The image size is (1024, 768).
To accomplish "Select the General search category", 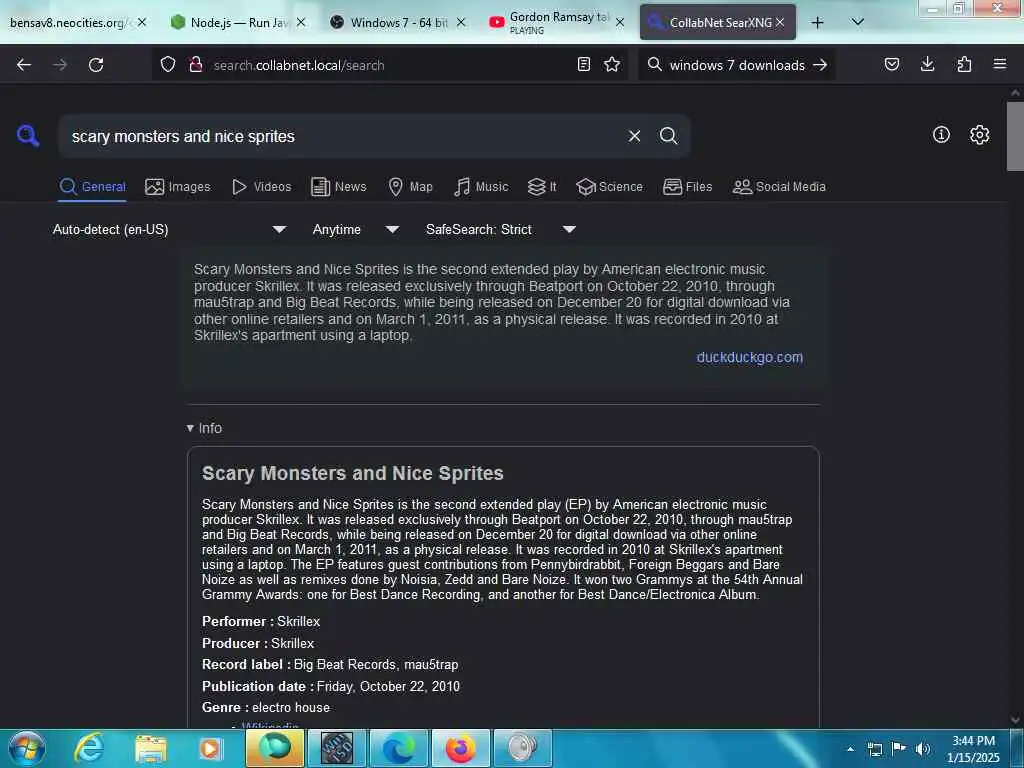I will tap(92, 187).
